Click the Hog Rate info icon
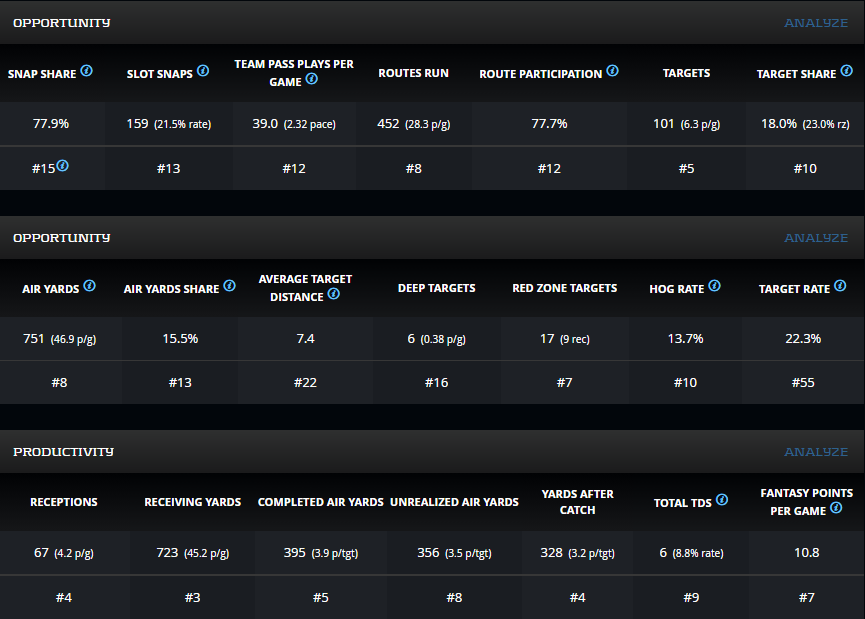 click(714, 286)
